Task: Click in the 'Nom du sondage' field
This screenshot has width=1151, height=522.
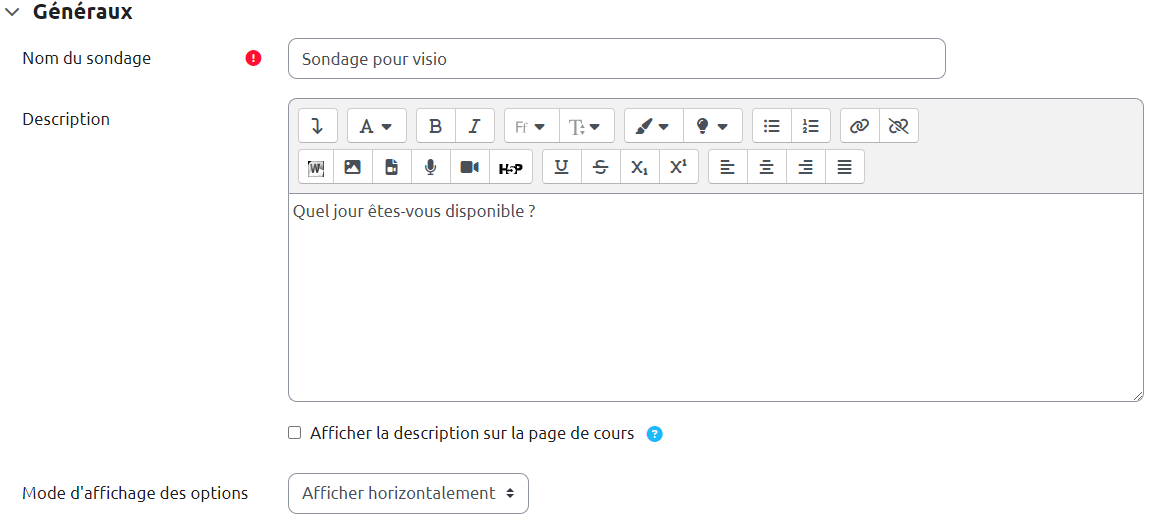Action: pos(616,59)
